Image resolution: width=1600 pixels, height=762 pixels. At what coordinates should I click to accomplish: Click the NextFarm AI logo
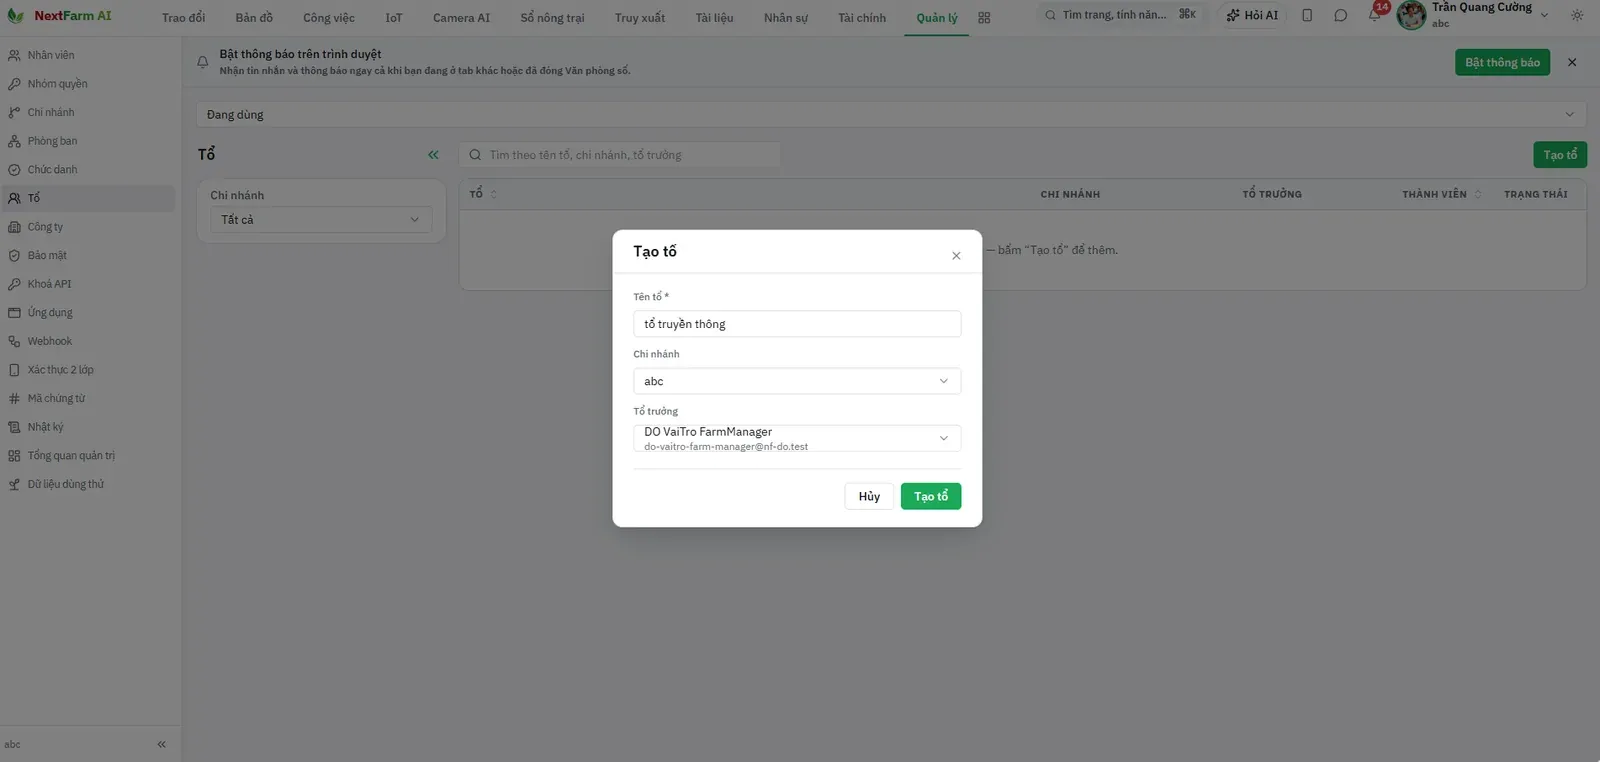coord(60,16)
